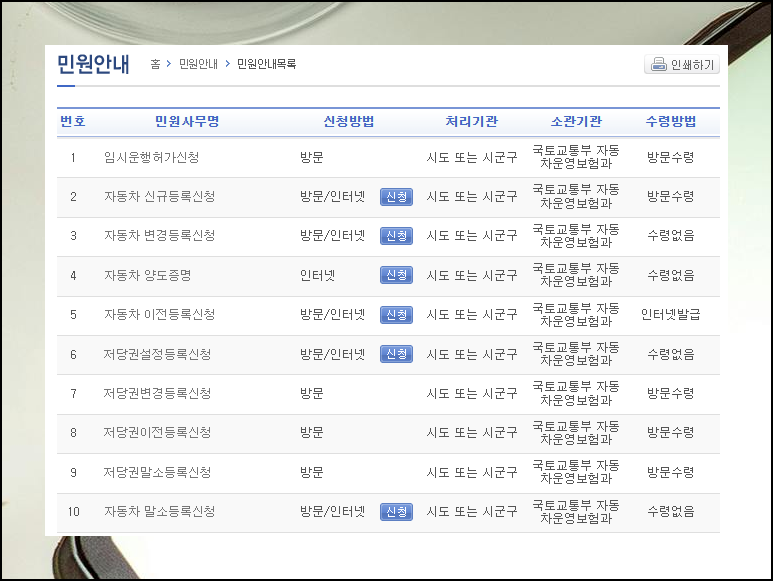Select 인터넷 method cell for 자동차 양도증명

(x=317, y=275)
